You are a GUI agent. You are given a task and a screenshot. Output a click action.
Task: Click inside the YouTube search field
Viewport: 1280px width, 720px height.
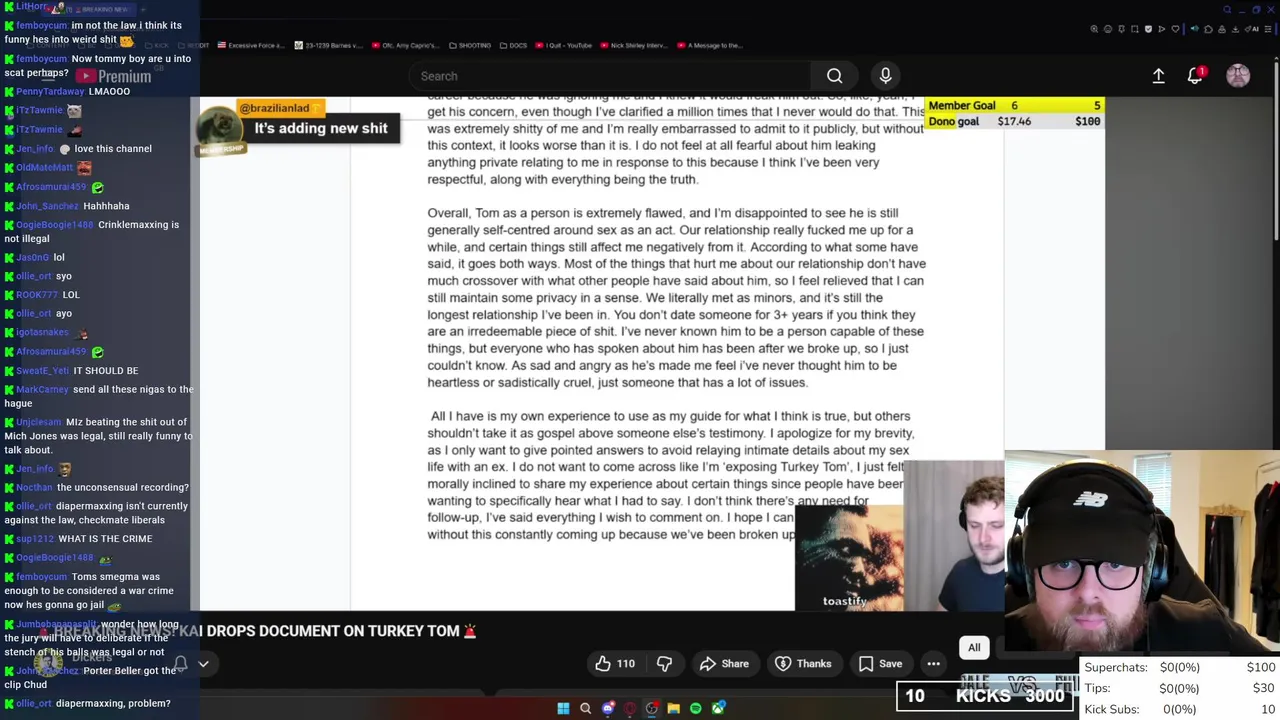tap(610, 76)
